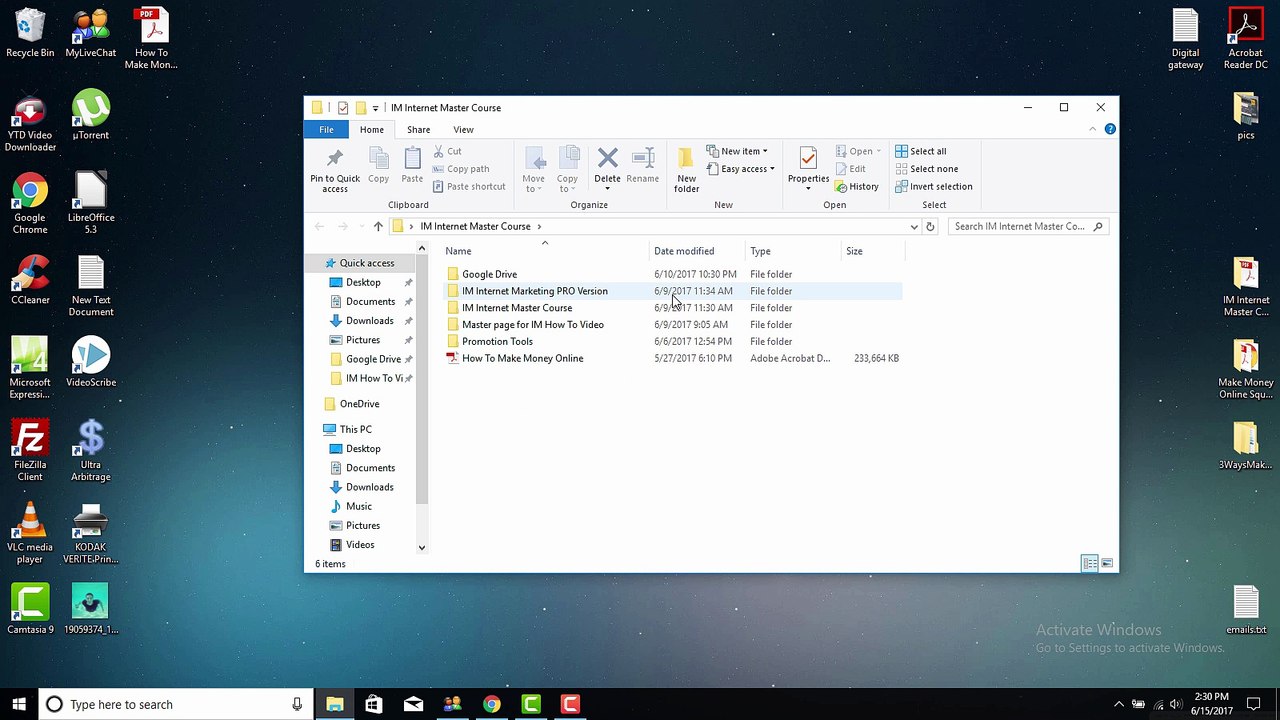1280x720 pixels.
Task: Click the Delete ribbon button
Action: tap(607, 169)
